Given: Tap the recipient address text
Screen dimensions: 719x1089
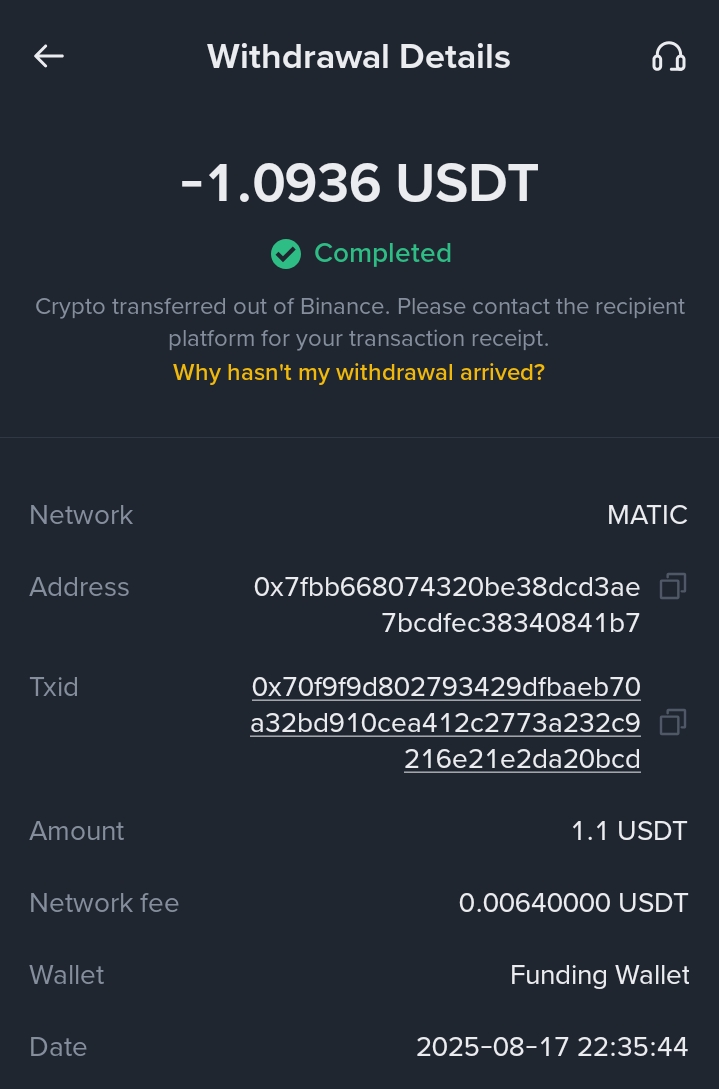Looking at the screenshot, I should [447, 605].
